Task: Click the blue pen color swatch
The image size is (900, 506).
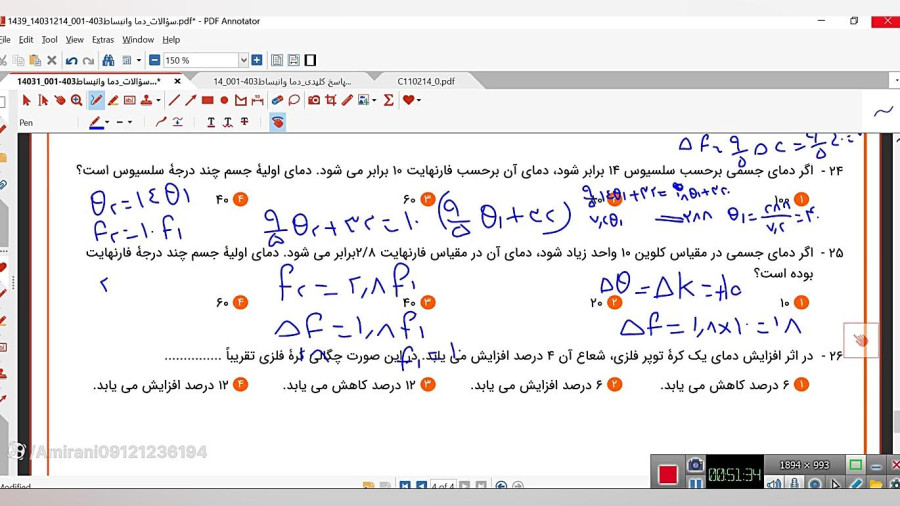Action: pos(96,122)
